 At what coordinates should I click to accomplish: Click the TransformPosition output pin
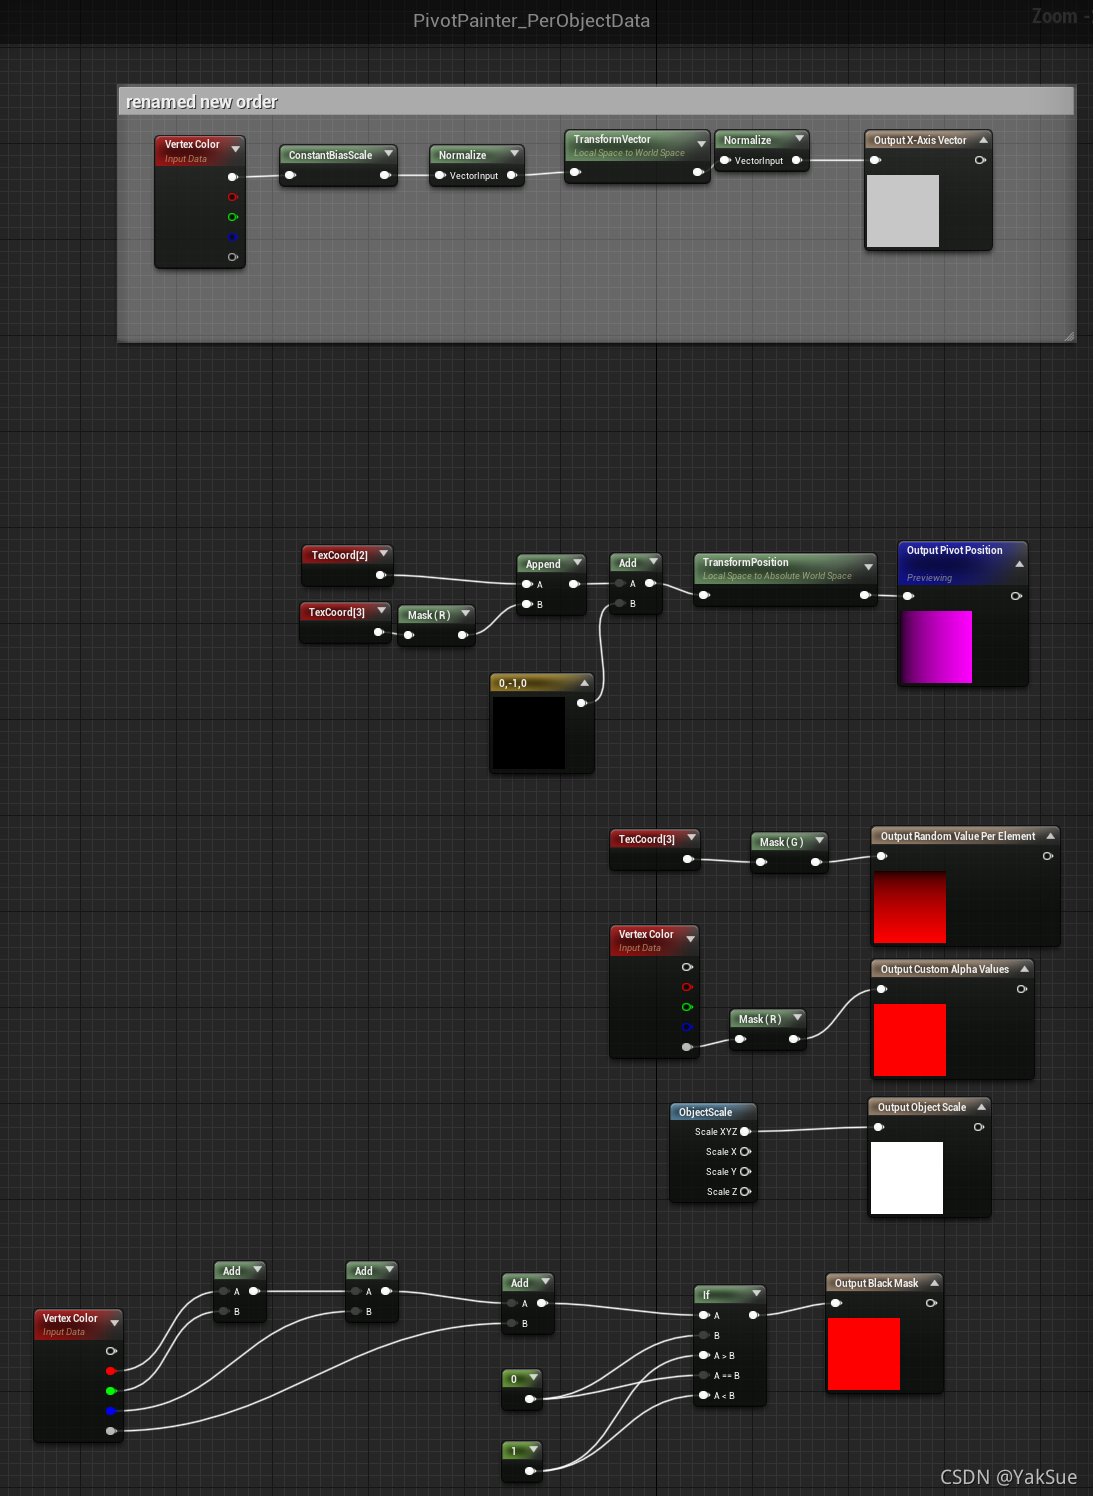[x=865, y=595]
